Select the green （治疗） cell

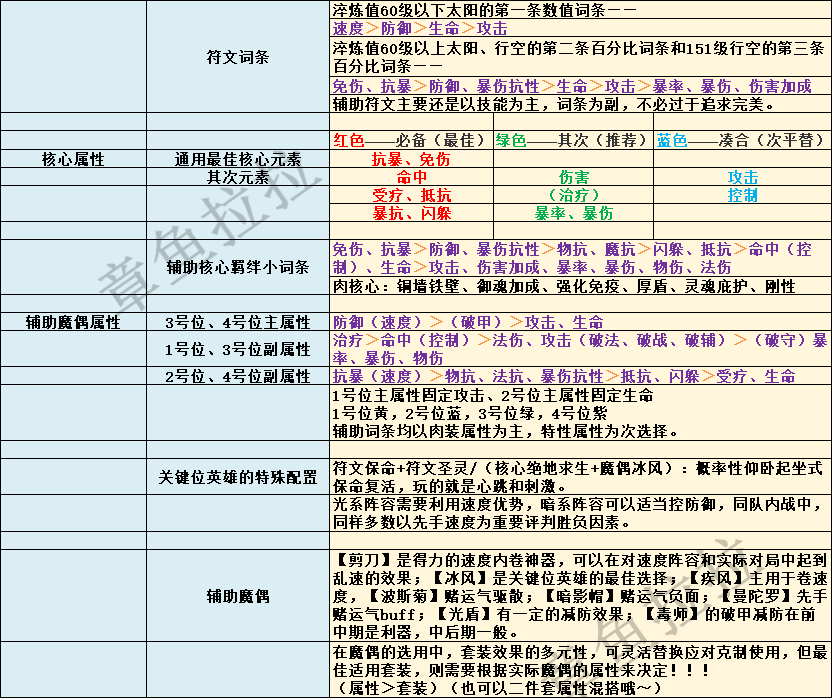[x=574, y=195]
